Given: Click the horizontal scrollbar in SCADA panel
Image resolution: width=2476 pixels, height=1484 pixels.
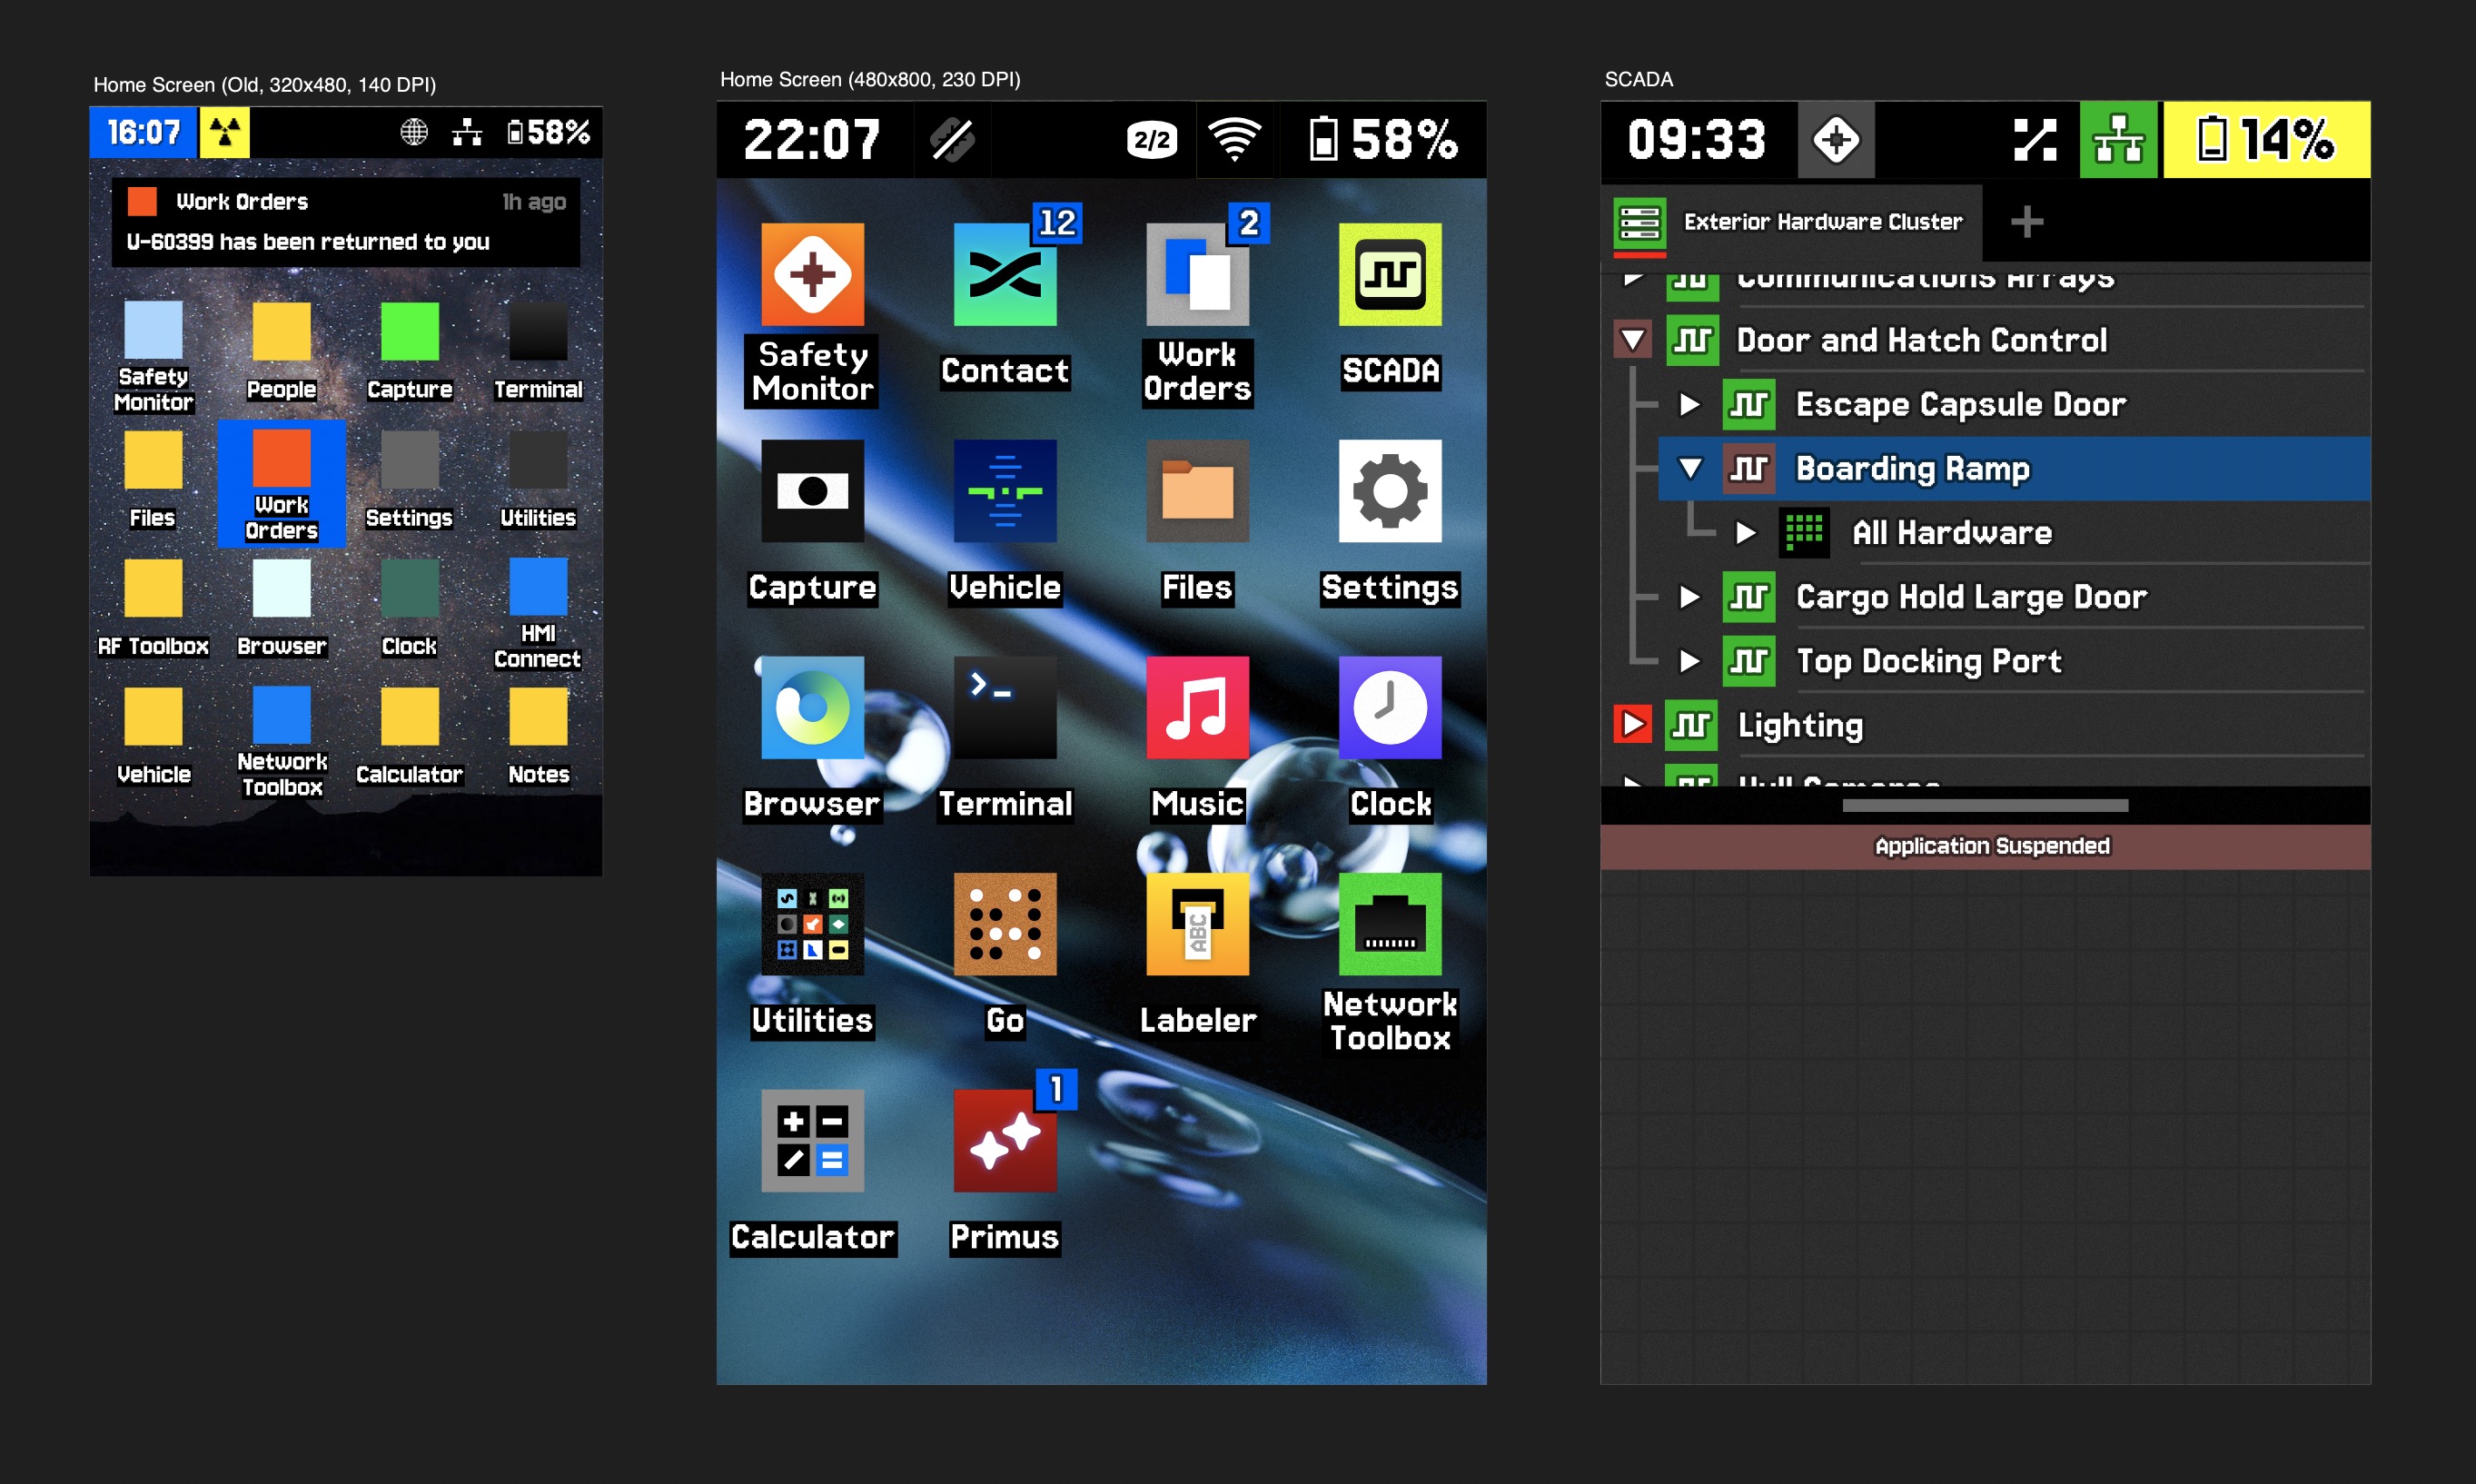Looking at the screenshot, I should 1985,805.
